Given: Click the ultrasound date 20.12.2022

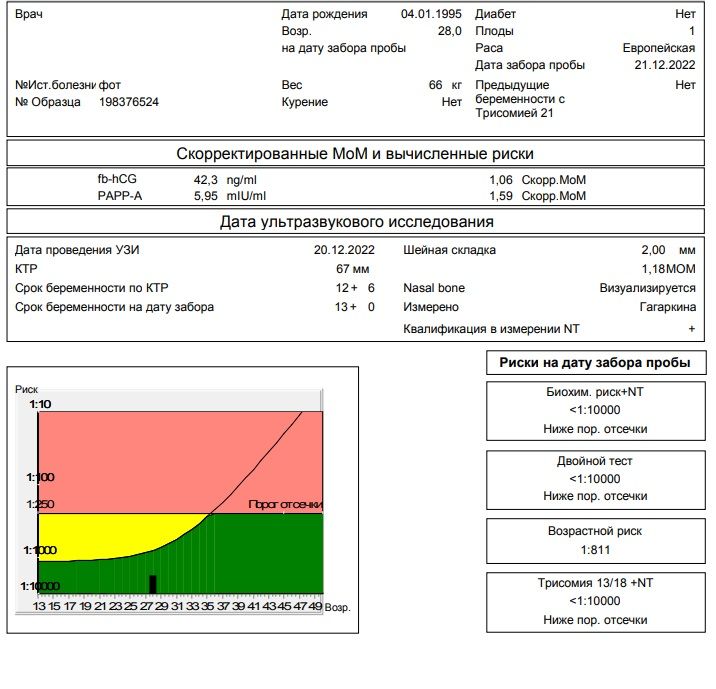Looking at the screenshot, I should pyautogui.click(x=342, y=250).
